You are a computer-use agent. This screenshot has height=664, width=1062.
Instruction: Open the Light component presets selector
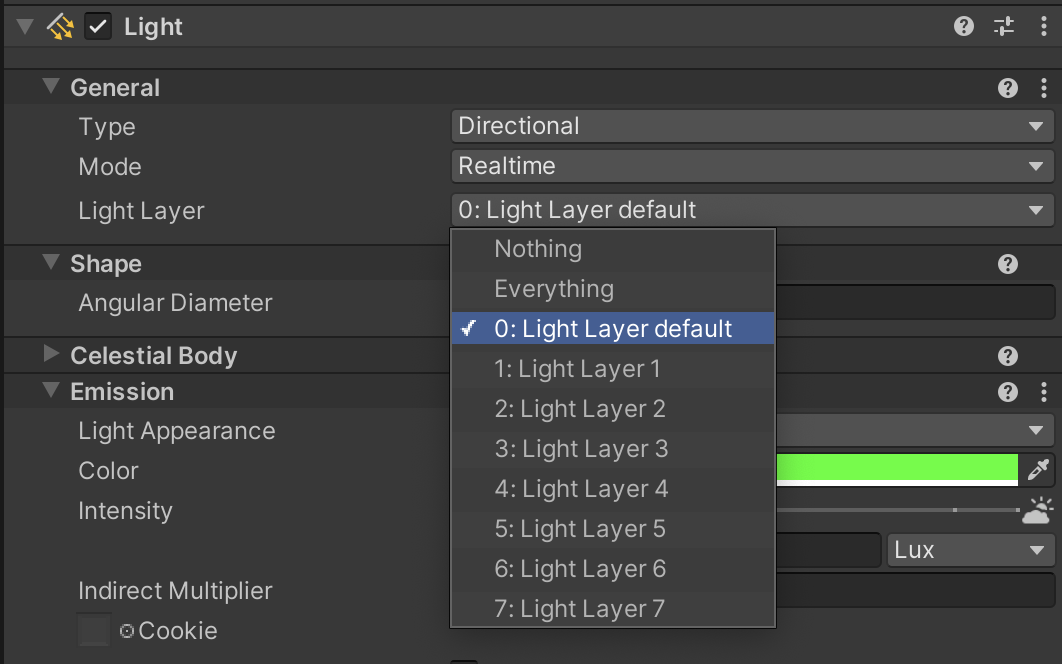point(1003,26)
